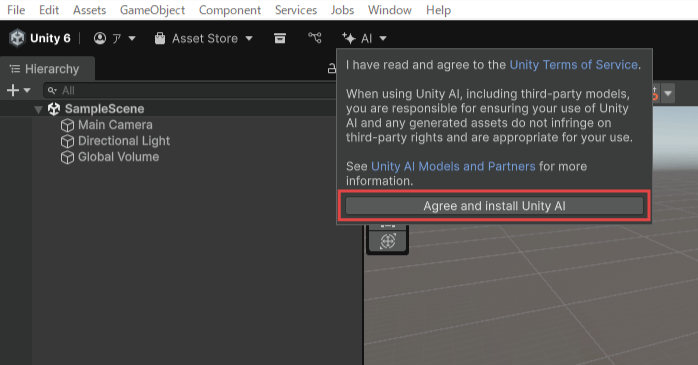
Task: Select Main Camera in the Hierarchy
Action: click(115, 125)
